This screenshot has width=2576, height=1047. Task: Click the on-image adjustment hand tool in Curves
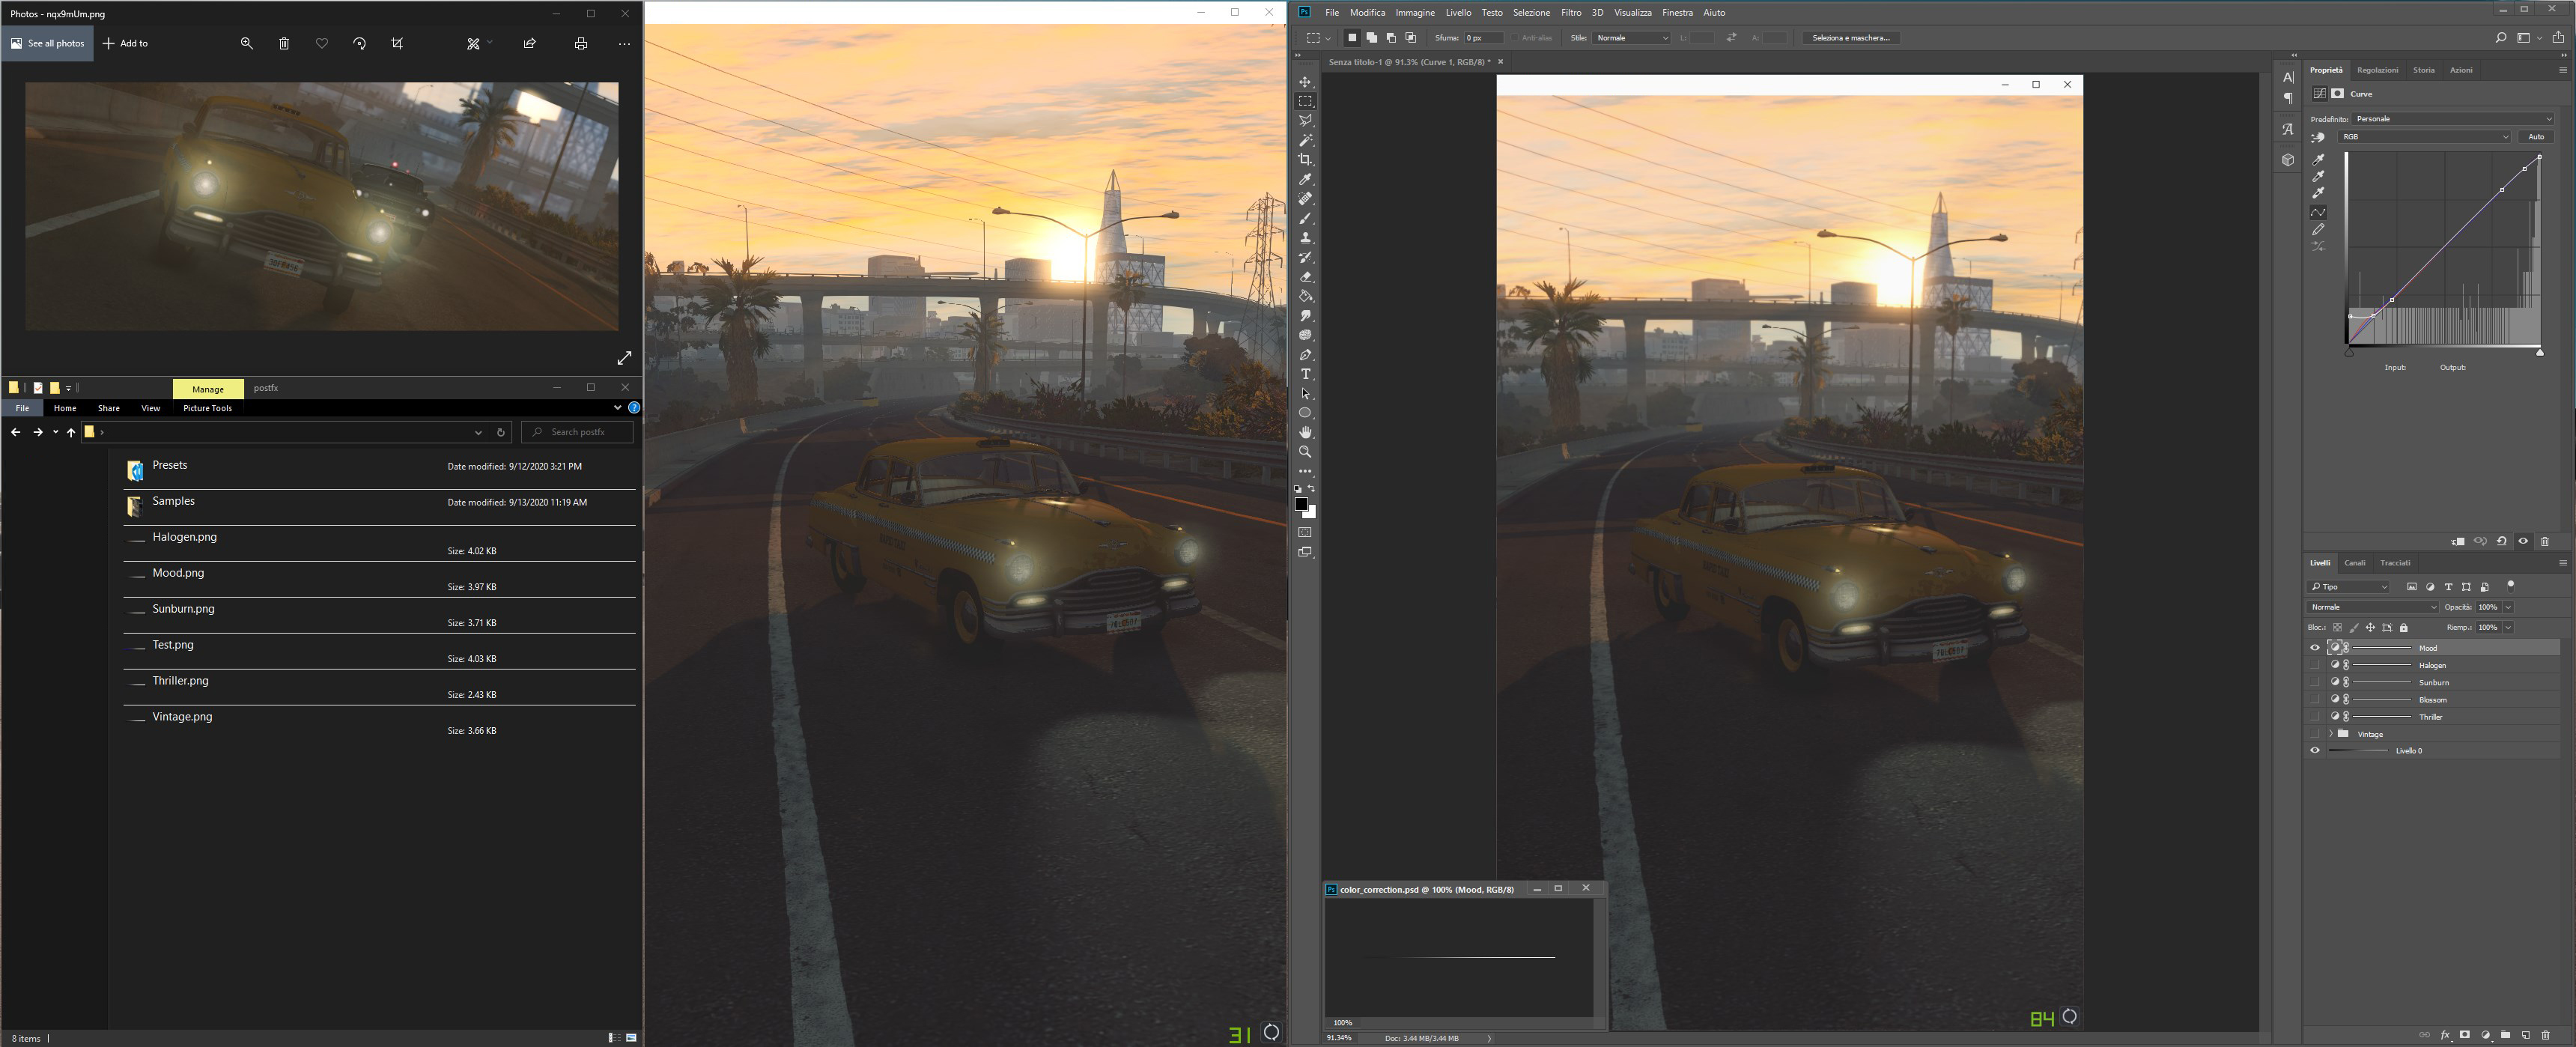[2318, 137]
